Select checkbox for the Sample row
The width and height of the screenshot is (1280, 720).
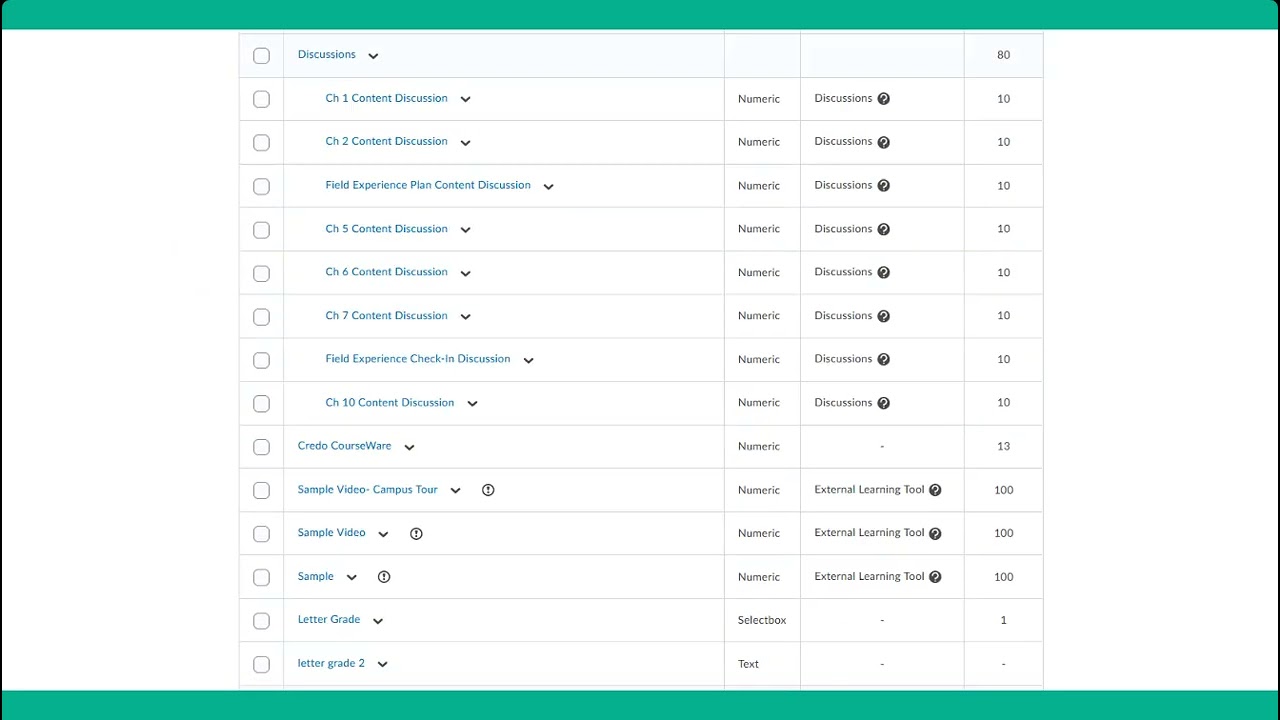point(261,578)
